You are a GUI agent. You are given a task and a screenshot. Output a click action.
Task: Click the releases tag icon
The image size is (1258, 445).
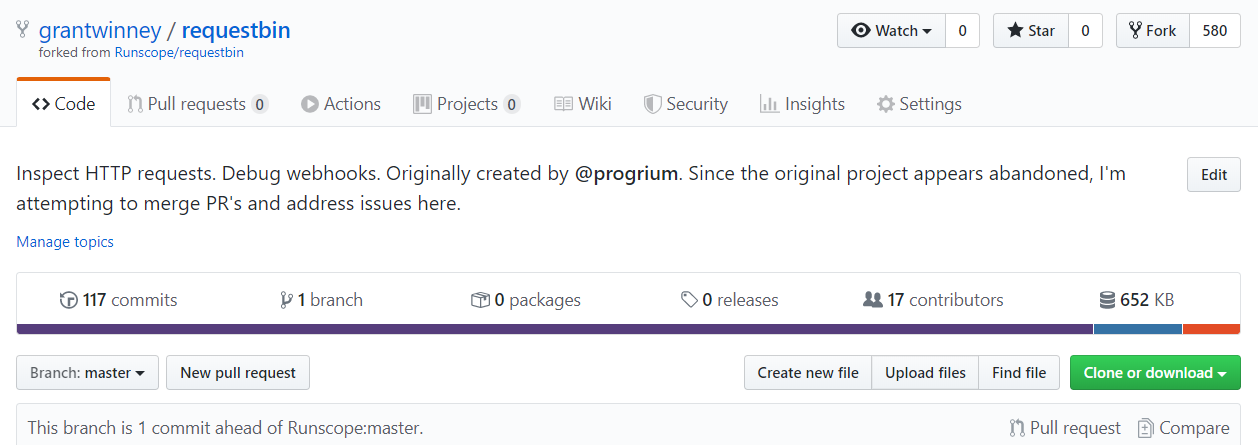coord(689,300)
